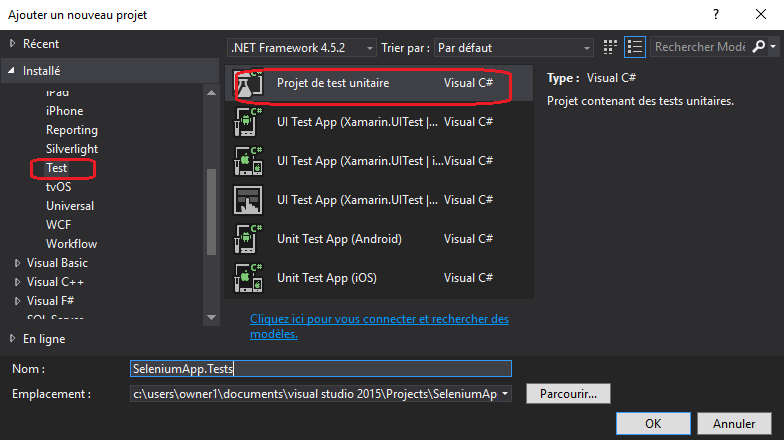The height and width of the screenshot is (440, 784).
Task: Select the Projet de test unitaire flask icon
Action: tap(248, 84)
